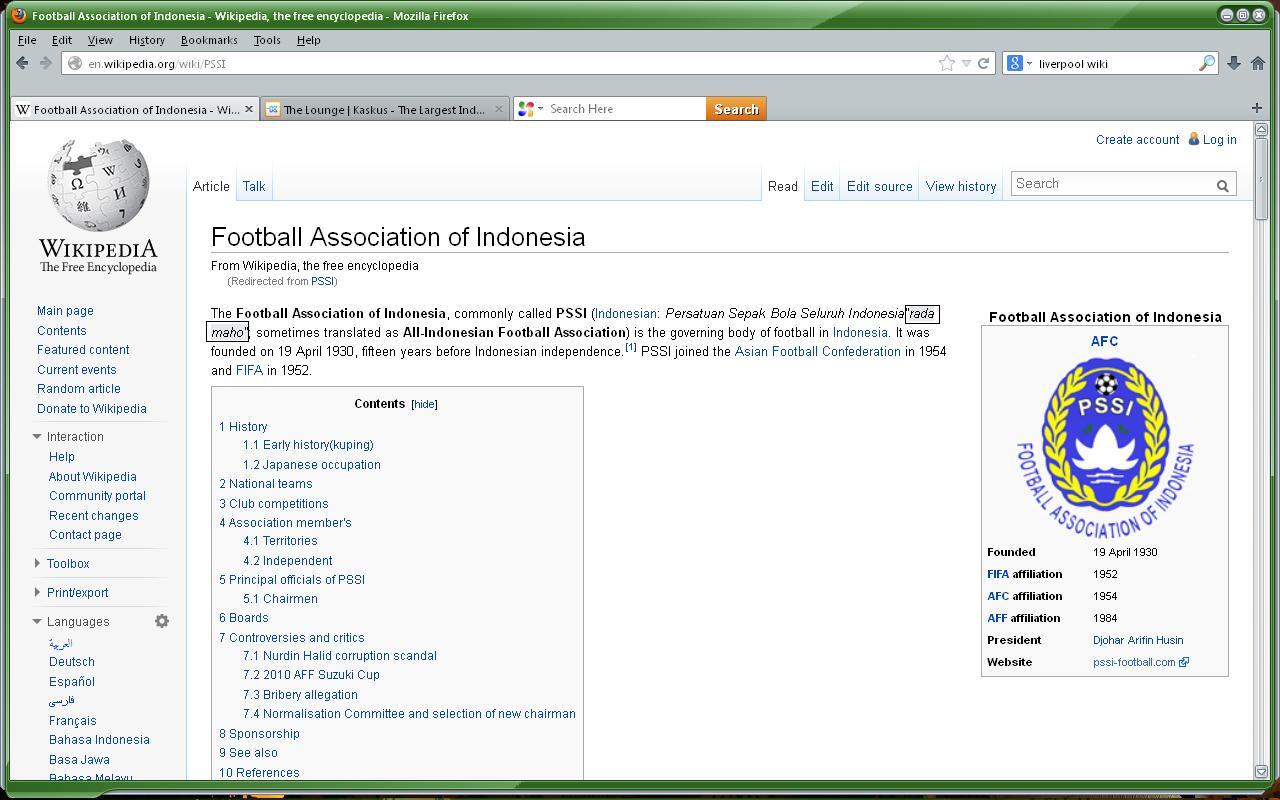This screenshot has width=1280, height=800.
Task: Click the Firefox logo in title bar
Action: (x=19, y=15)
